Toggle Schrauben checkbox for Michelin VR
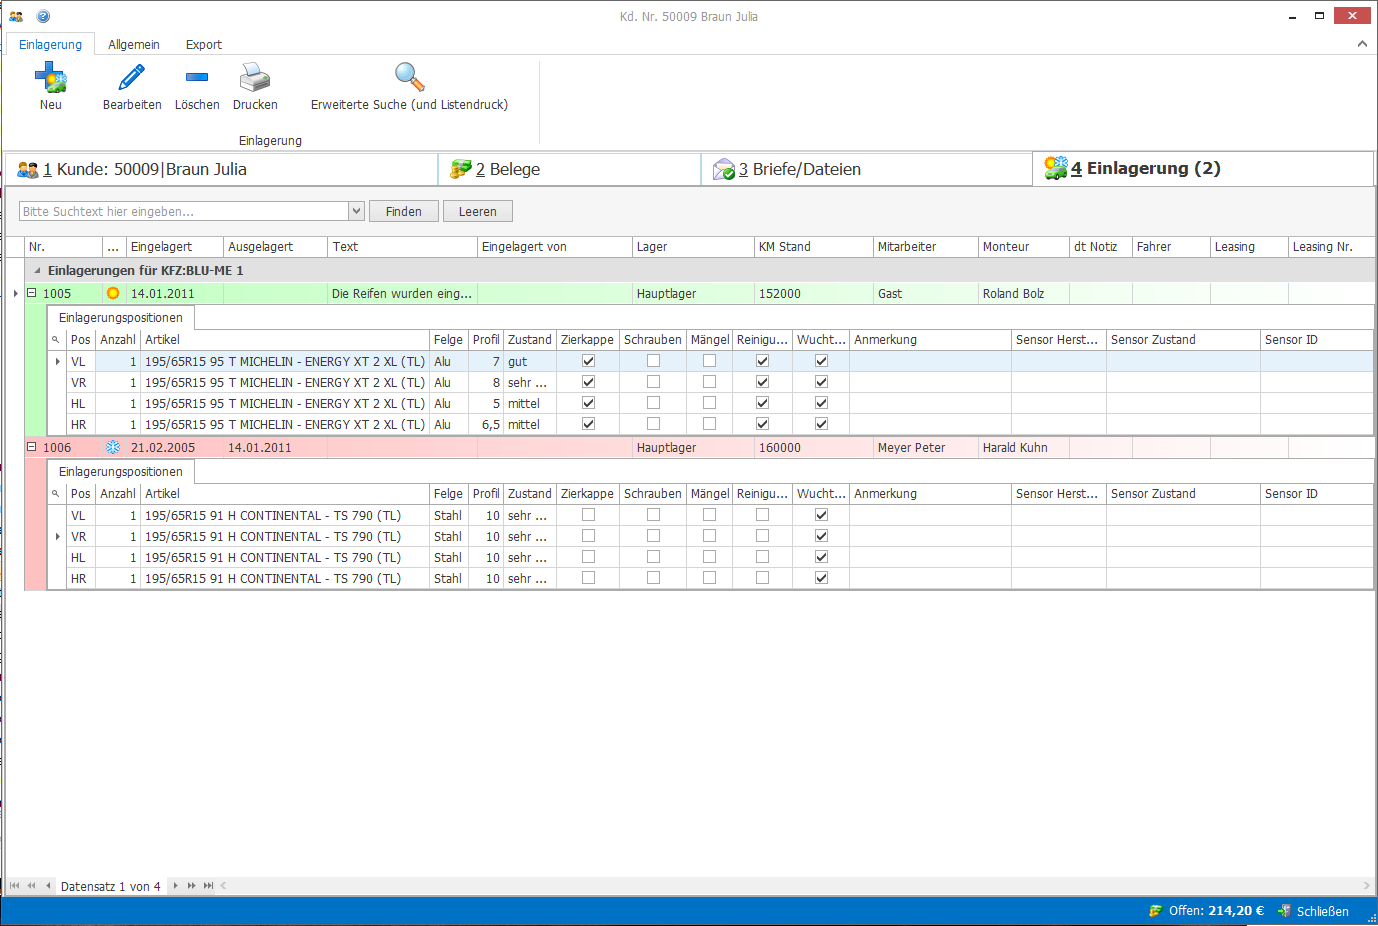Viewport: 1378px width, 926px height. [x=653, y=382]
